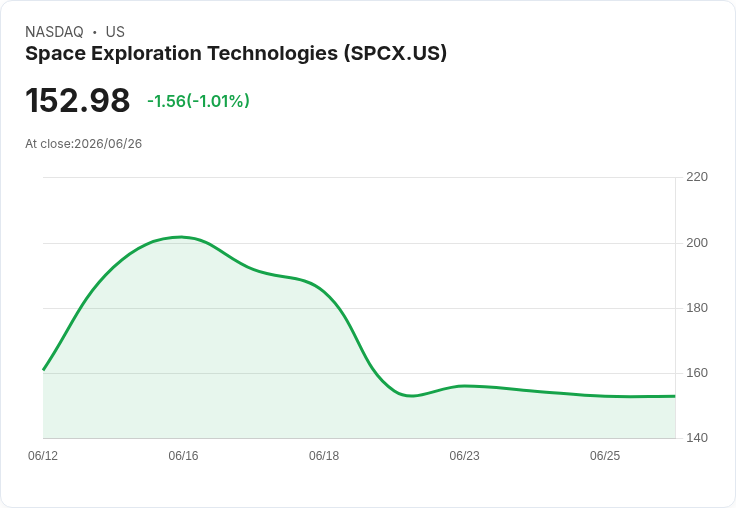This screenshot has height=508, width=736.
Task: Click the 180 price axis label
Action: (697, 308)
